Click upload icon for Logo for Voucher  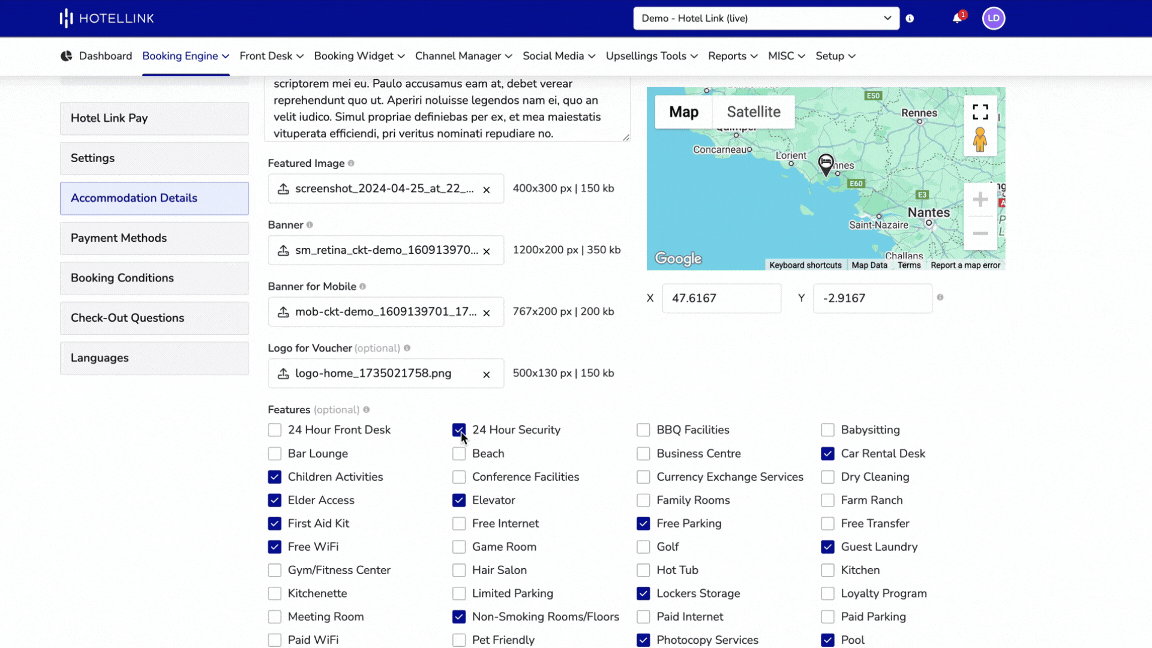[284, 374]
